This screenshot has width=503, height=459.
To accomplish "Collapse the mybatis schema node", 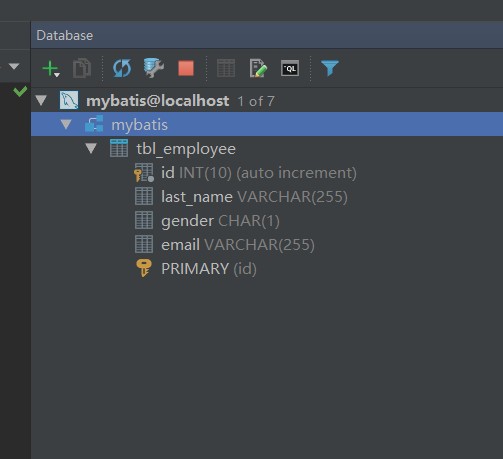I will 66,124.
